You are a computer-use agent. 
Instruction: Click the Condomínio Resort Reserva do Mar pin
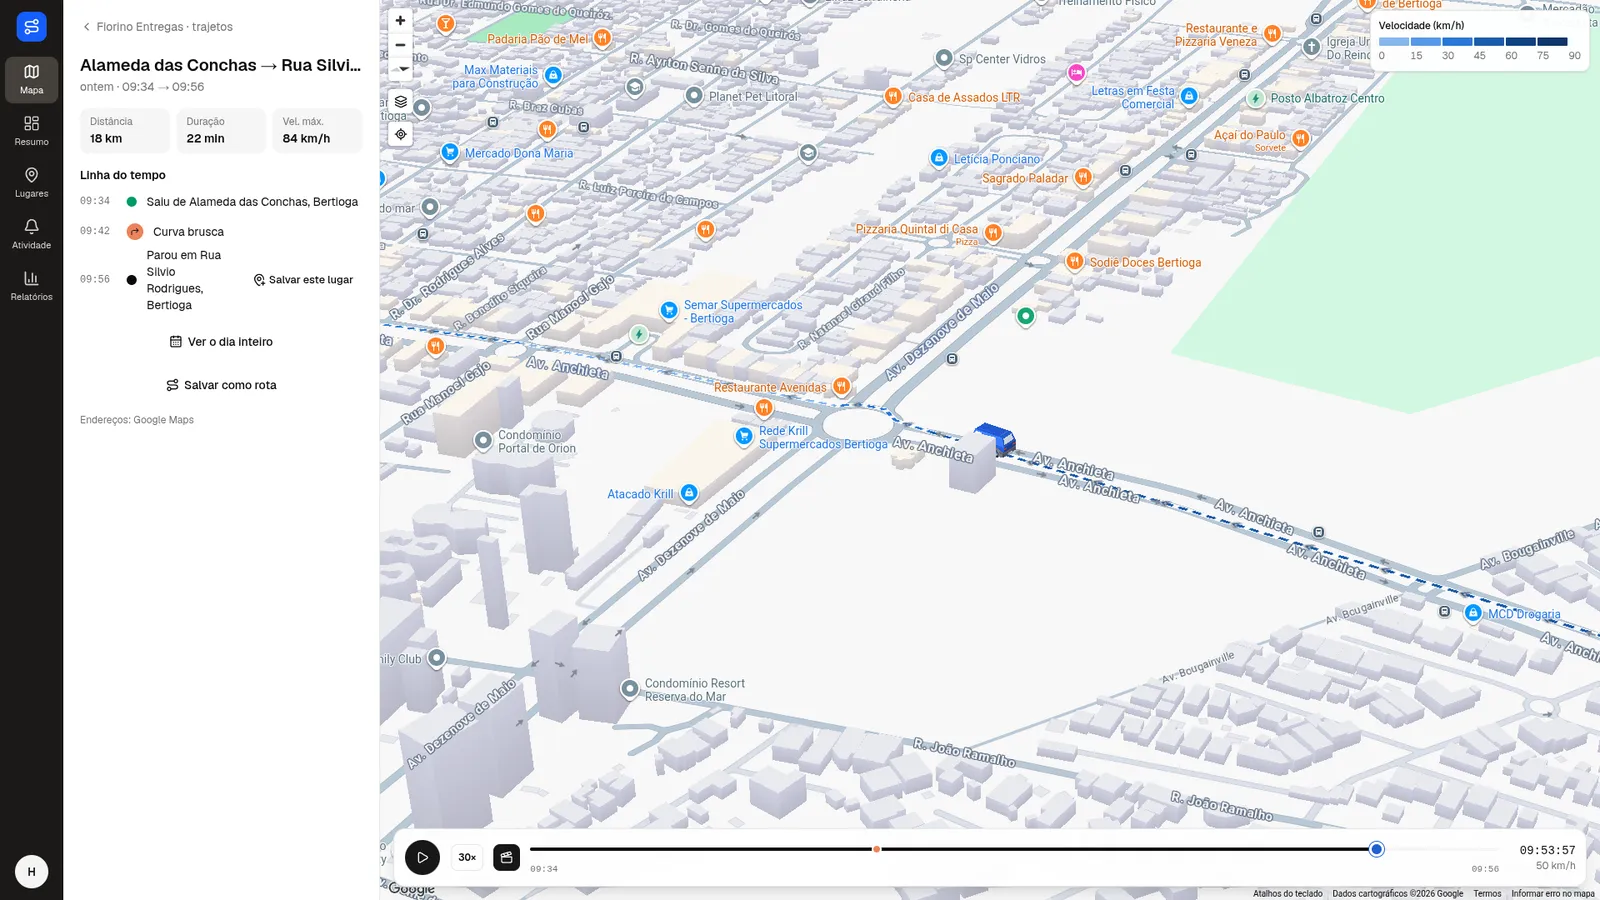pos(629,689)
